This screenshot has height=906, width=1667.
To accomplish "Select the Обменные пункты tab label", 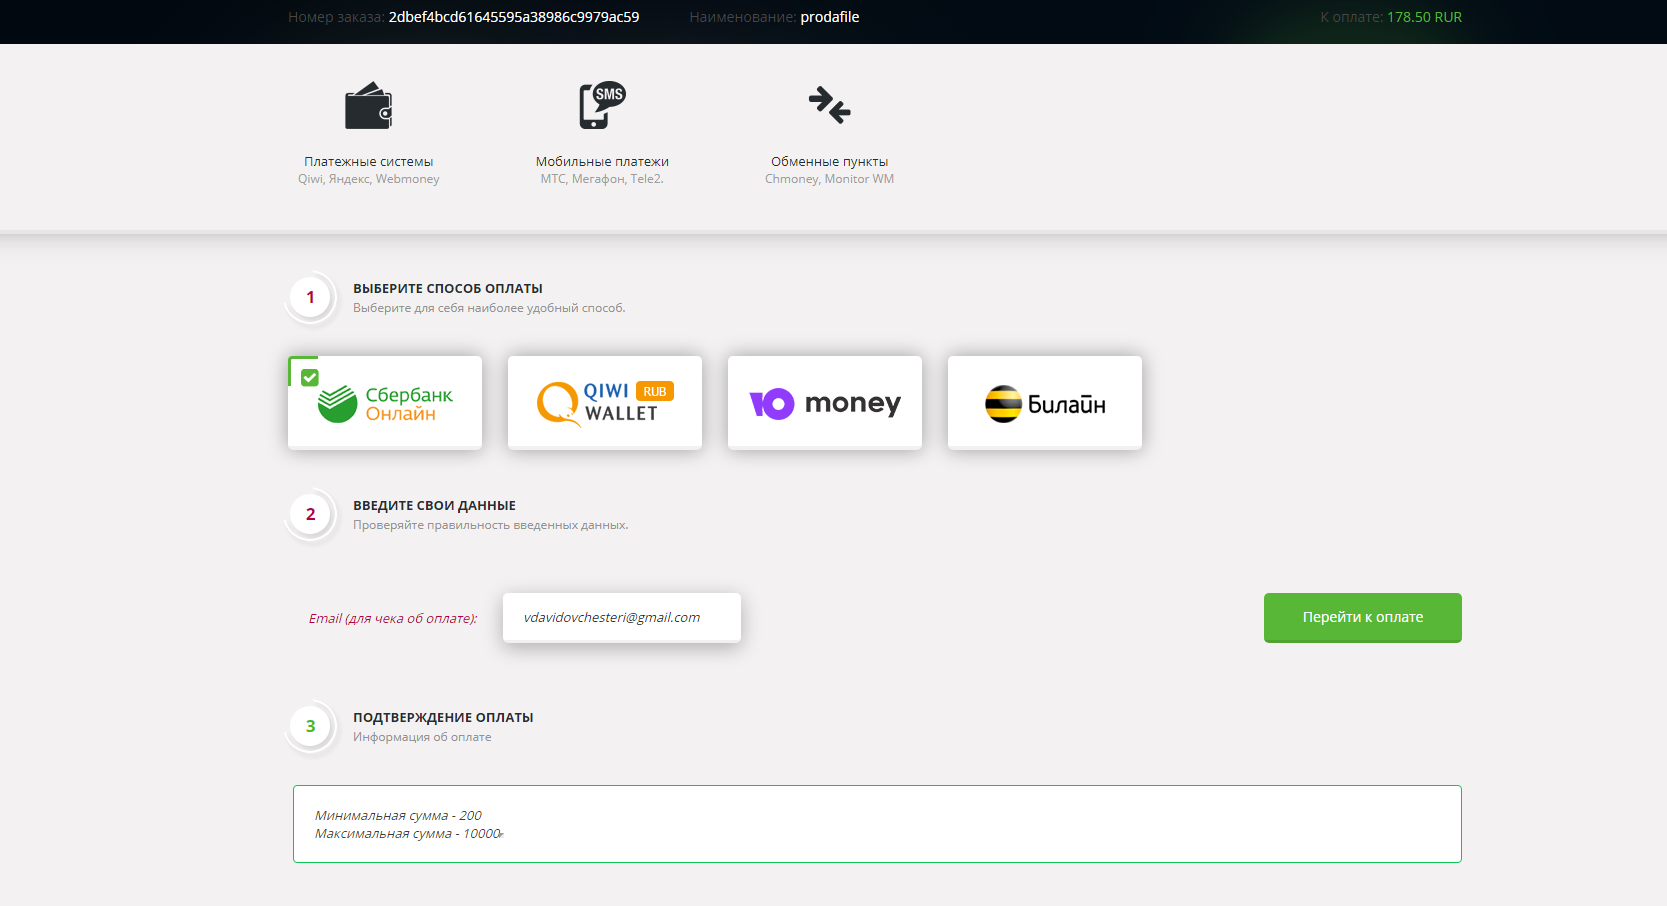I will (829, 162).
